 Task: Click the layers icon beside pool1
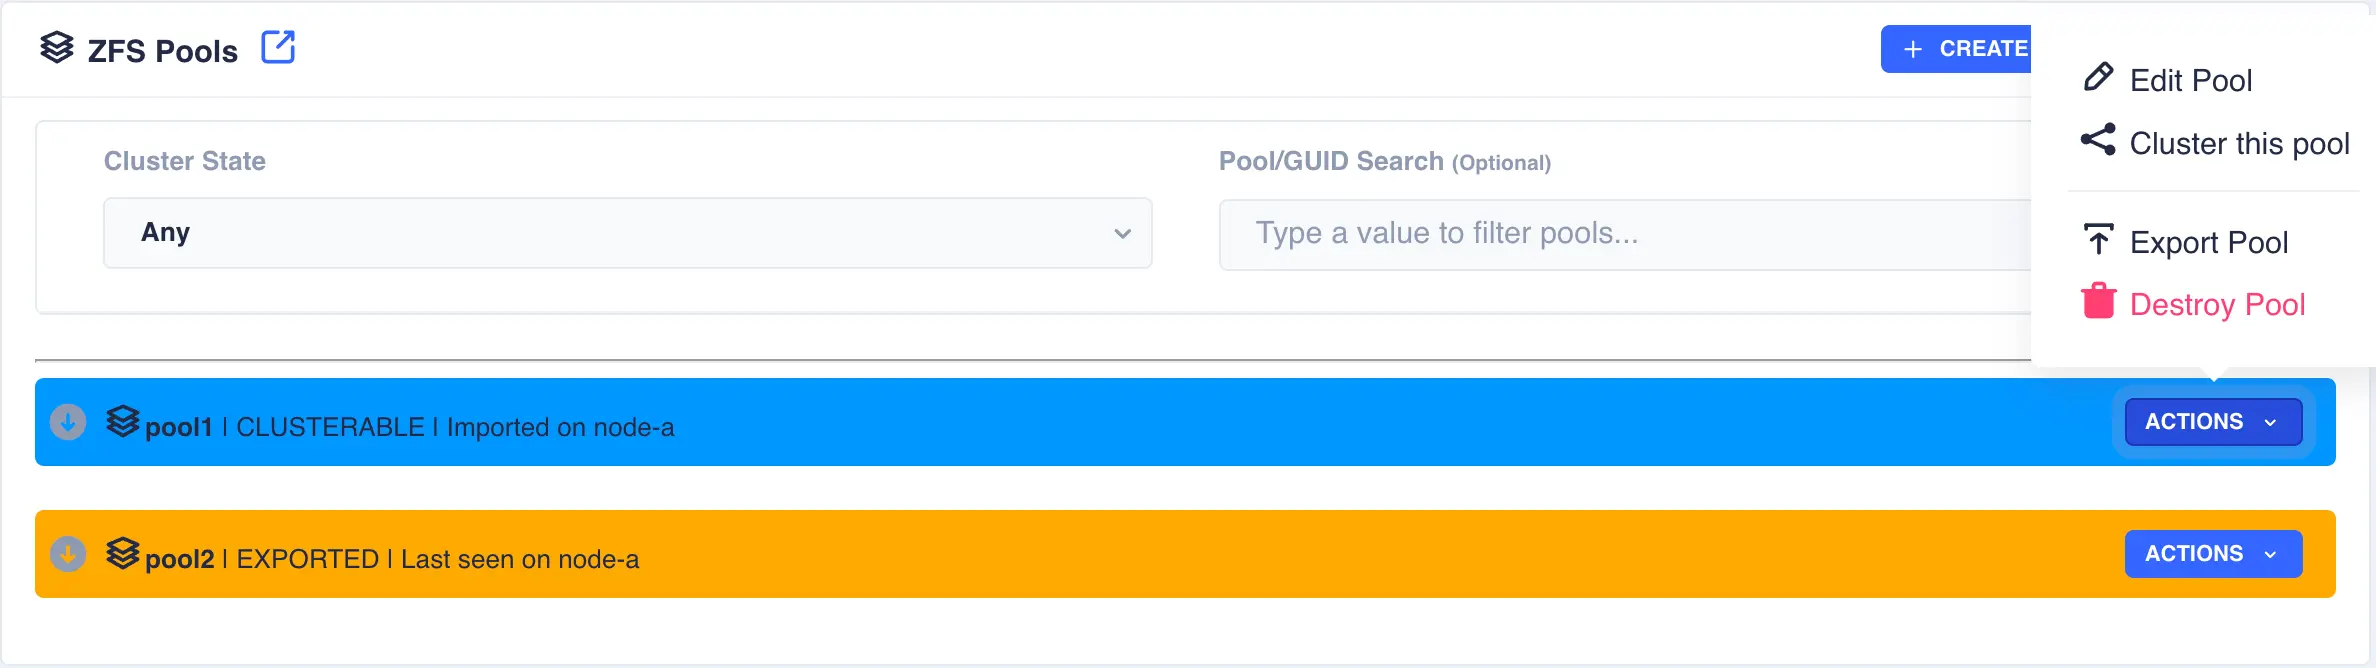123,422
